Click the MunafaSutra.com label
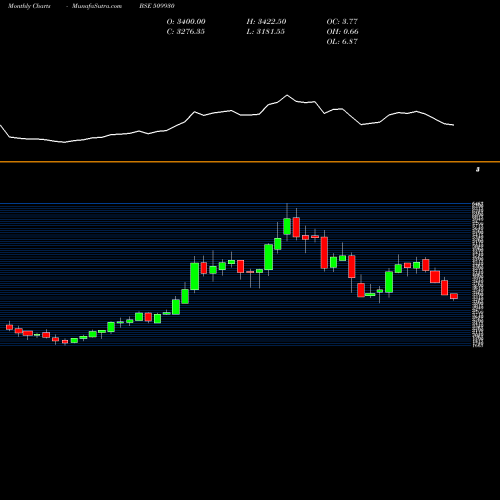The width and height of the screenshot is (500, 500). click(97, 6)
